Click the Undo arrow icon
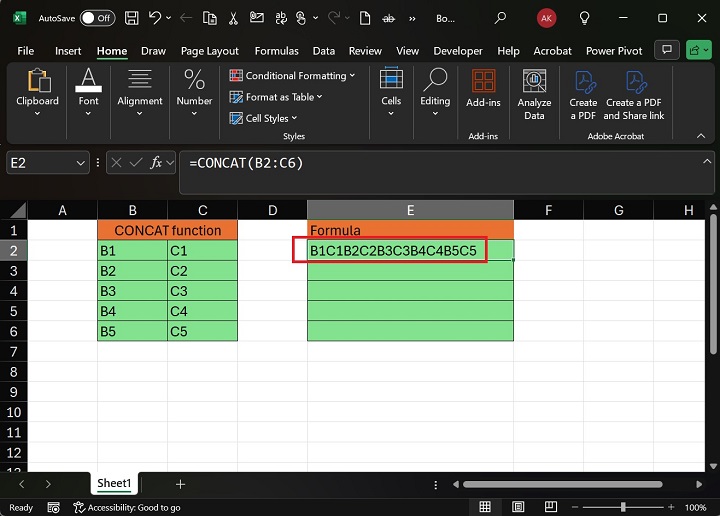This screenshot has width=720, height=516. point(155,18)
